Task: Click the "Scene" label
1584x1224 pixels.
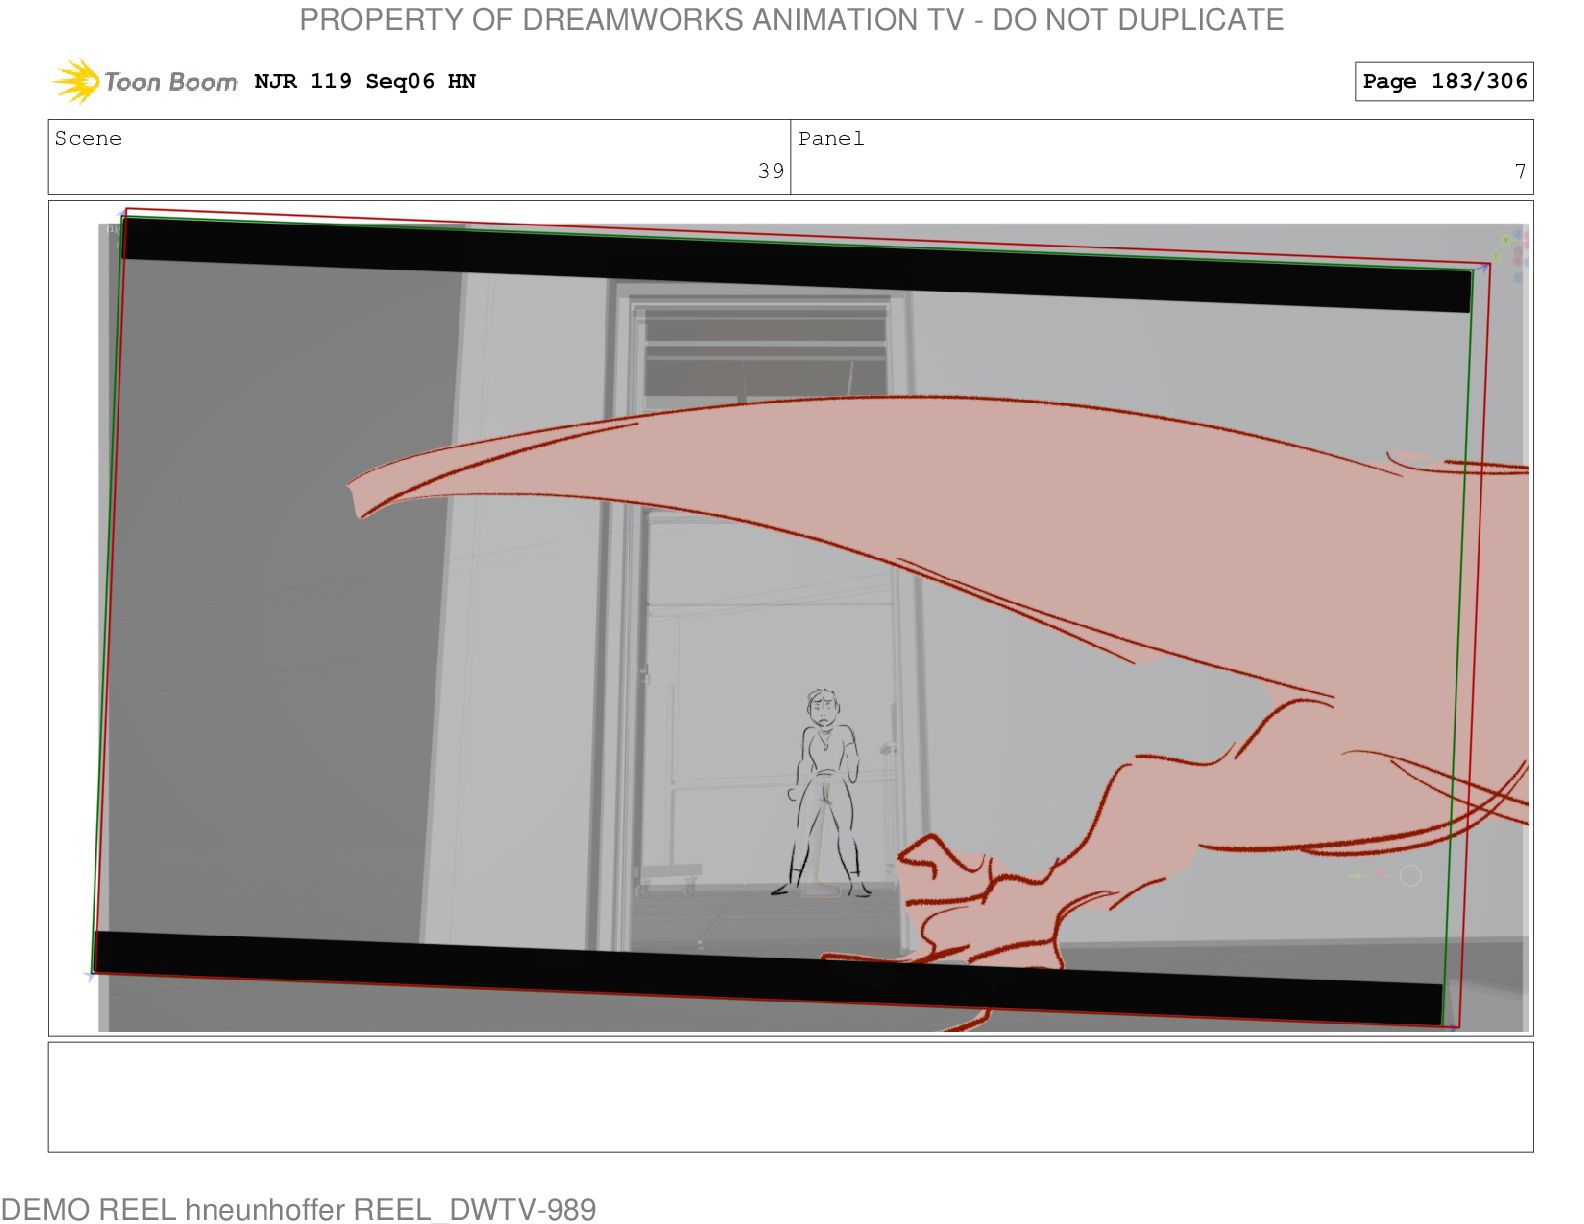Action: [88, 138]
